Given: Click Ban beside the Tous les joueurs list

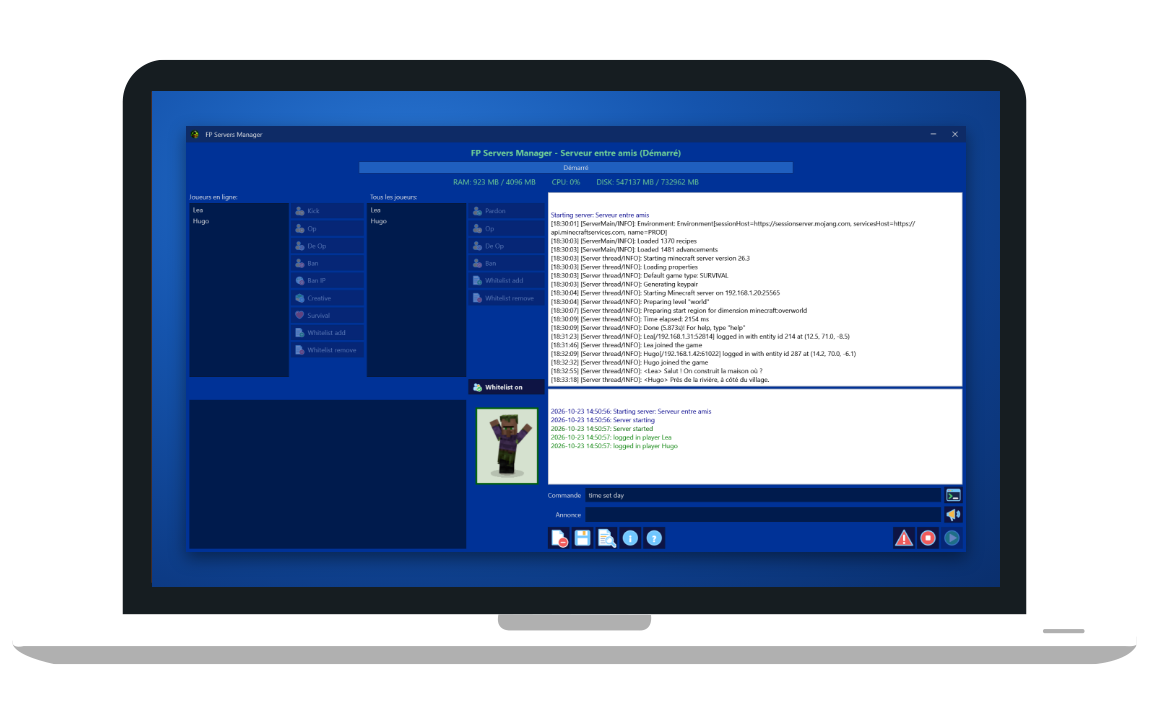Looking at the screenshot, I should click(x=506, y=263).
